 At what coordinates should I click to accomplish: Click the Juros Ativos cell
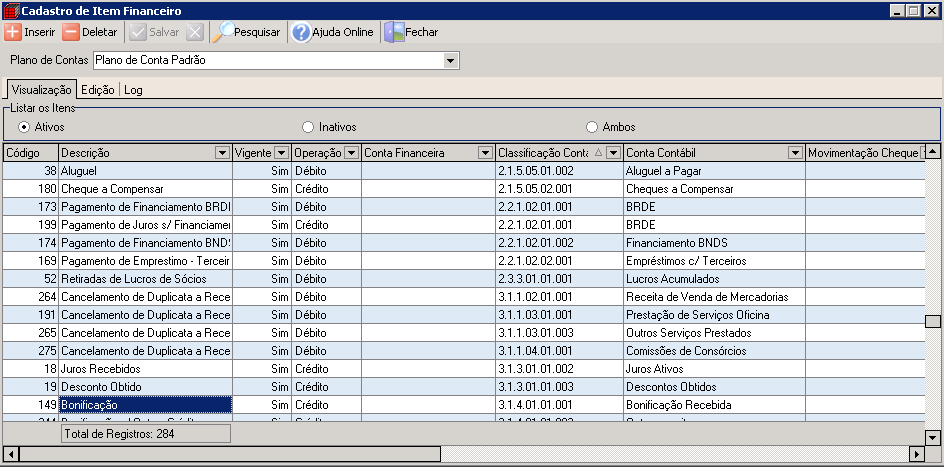point(715,368)
